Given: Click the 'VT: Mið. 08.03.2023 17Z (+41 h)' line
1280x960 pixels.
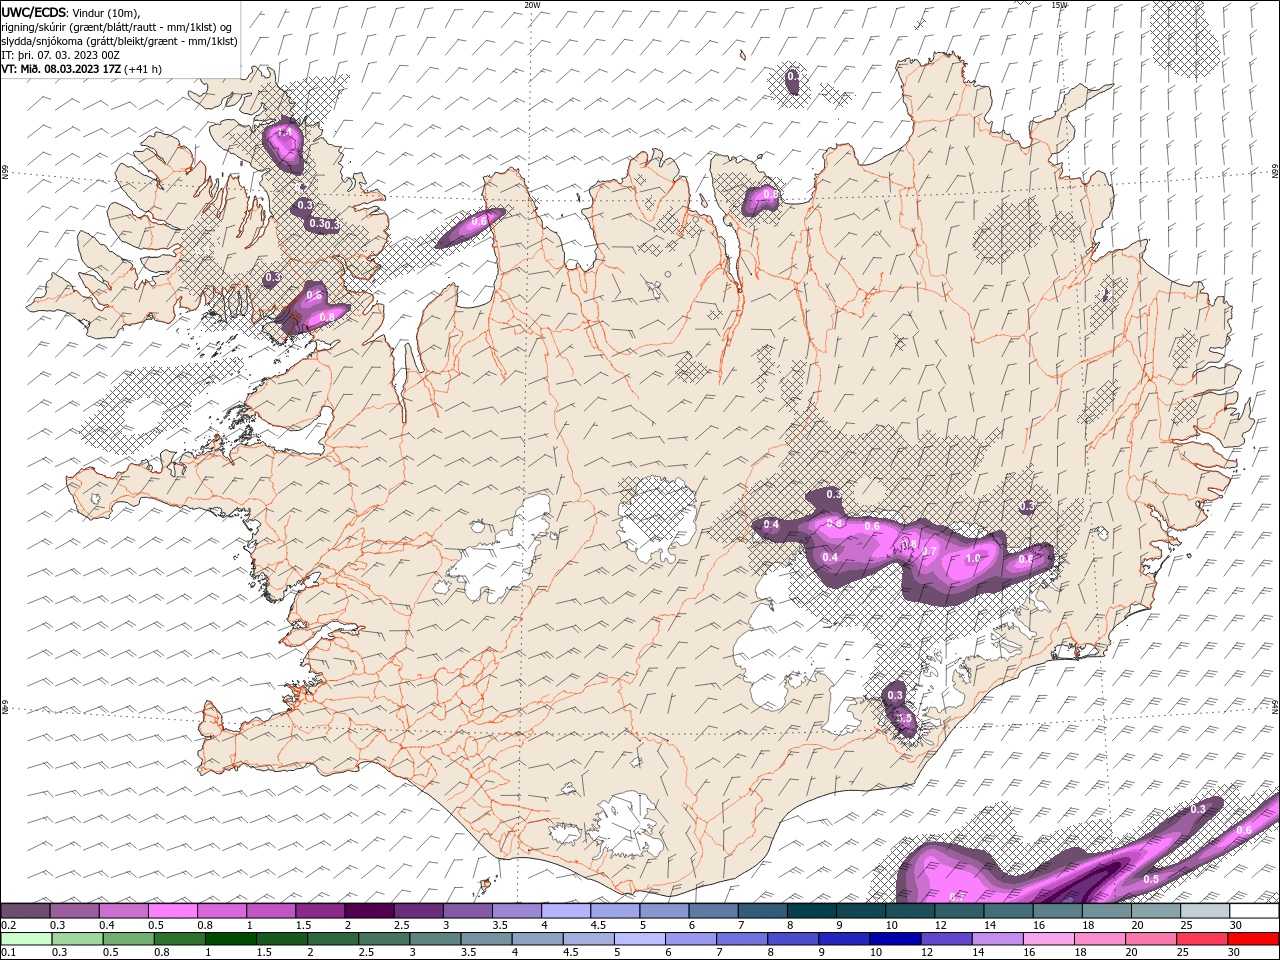Looking at the screenshot, I should [82, 69].
